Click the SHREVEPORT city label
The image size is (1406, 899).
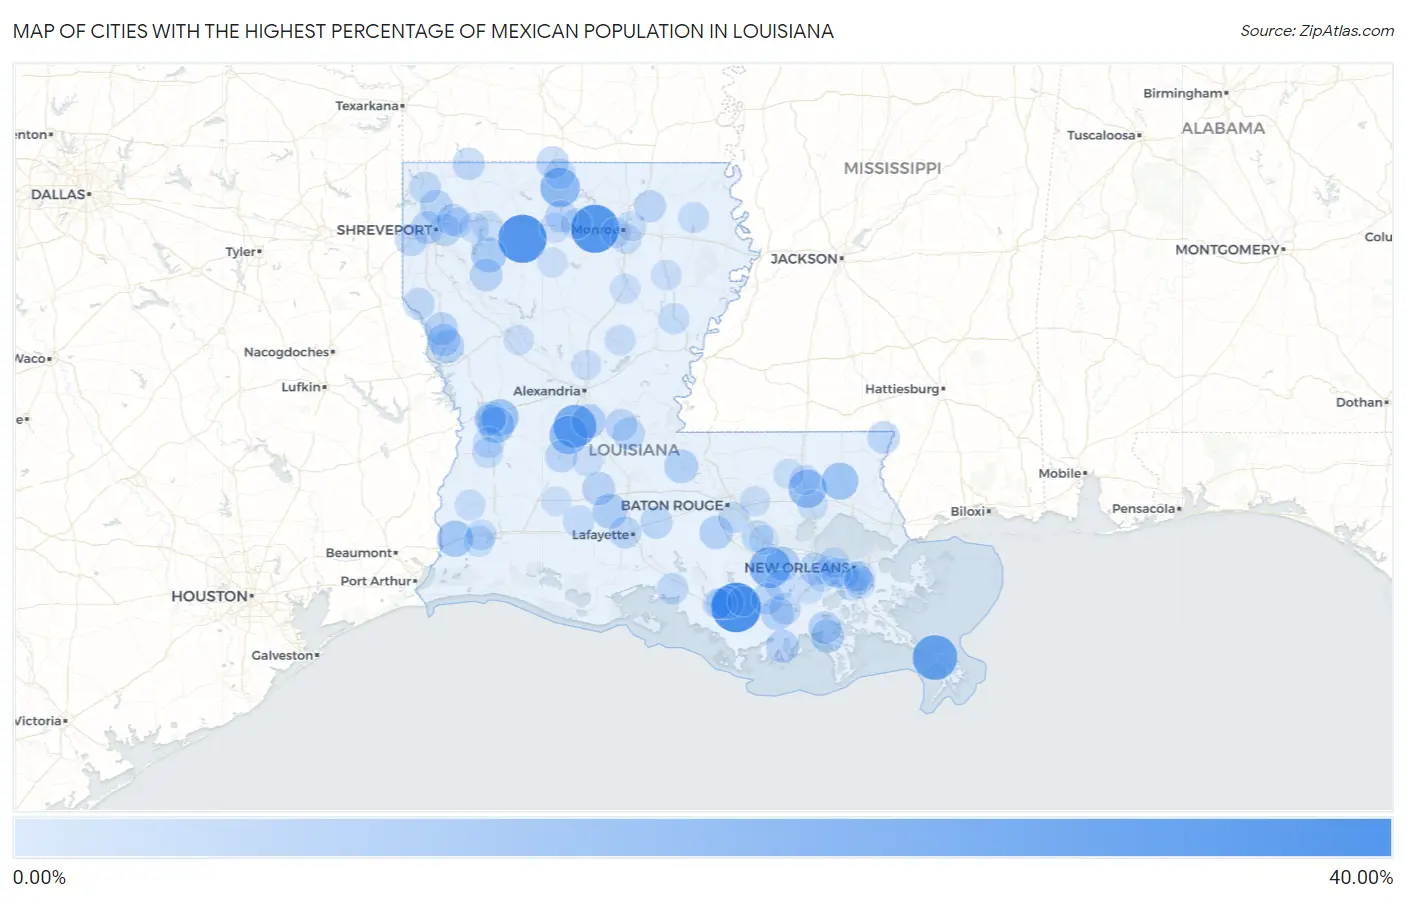coord(384,230)
